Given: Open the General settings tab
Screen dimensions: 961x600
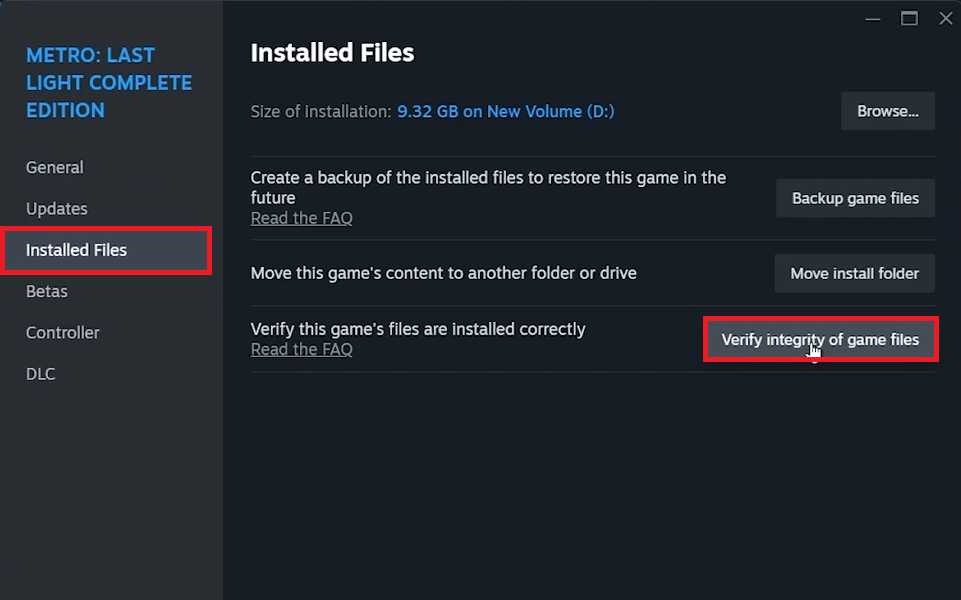Looking at the screenshot, I should coord(55,167).
